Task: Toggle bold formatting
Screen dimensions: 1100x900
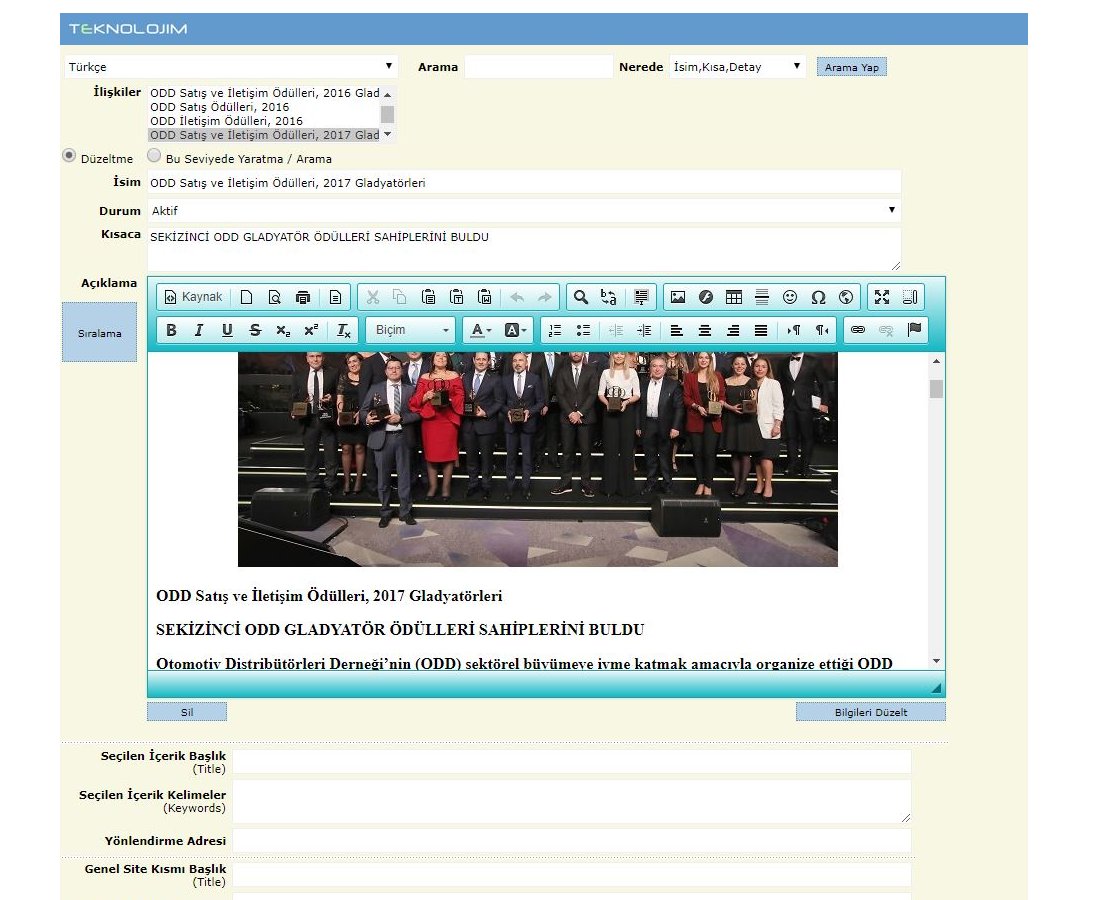Action: [x=171, y=330]
